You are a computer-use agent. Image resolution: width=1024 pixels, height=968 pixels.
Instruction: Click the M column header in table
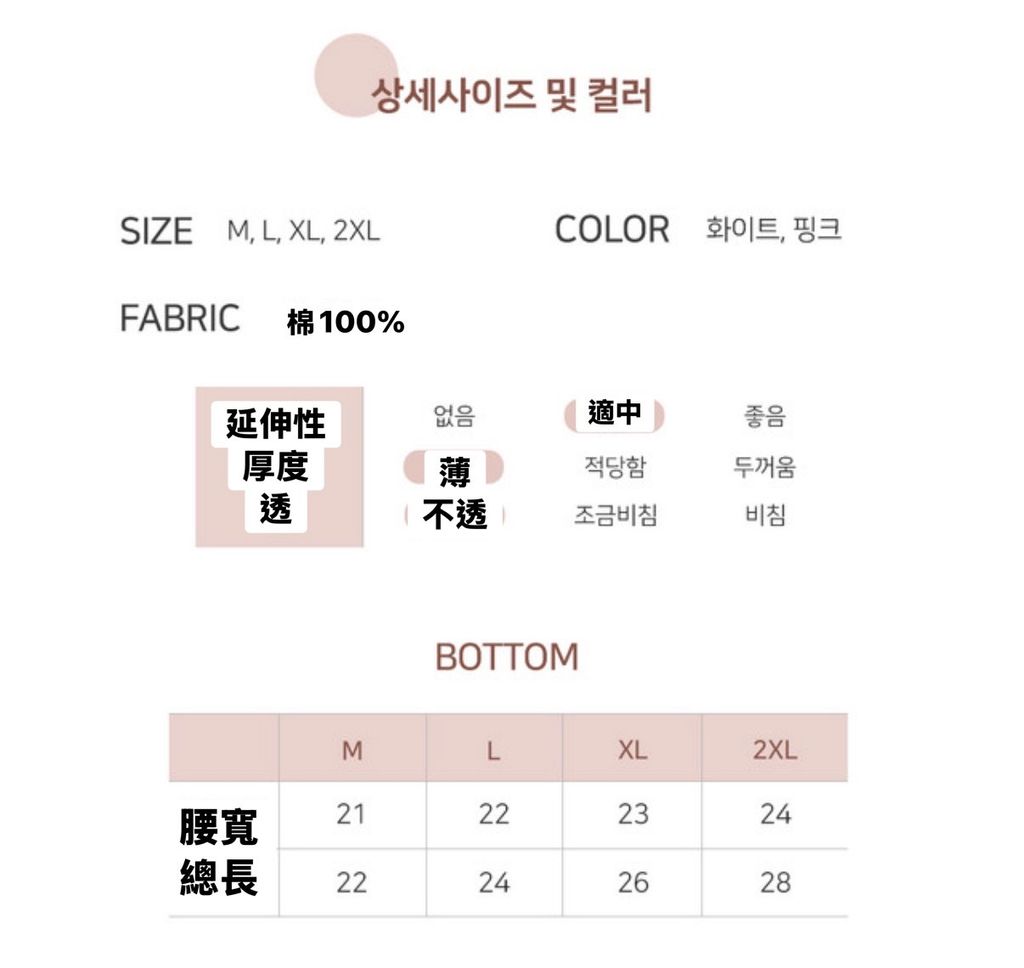(352, 750)
